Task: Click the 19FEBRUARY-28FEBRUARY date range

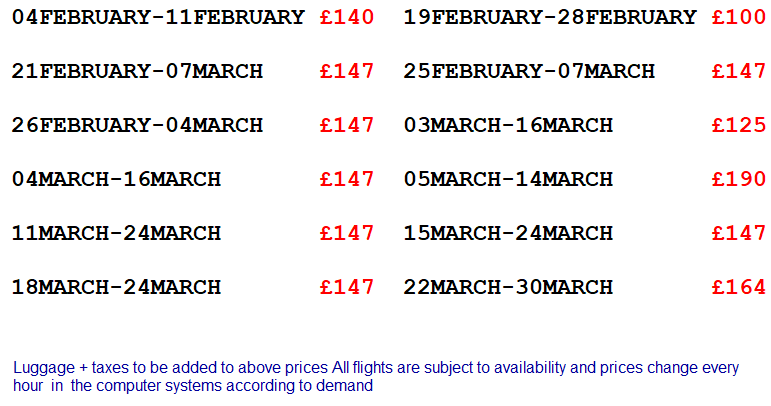Action: [x=550, y=17]
